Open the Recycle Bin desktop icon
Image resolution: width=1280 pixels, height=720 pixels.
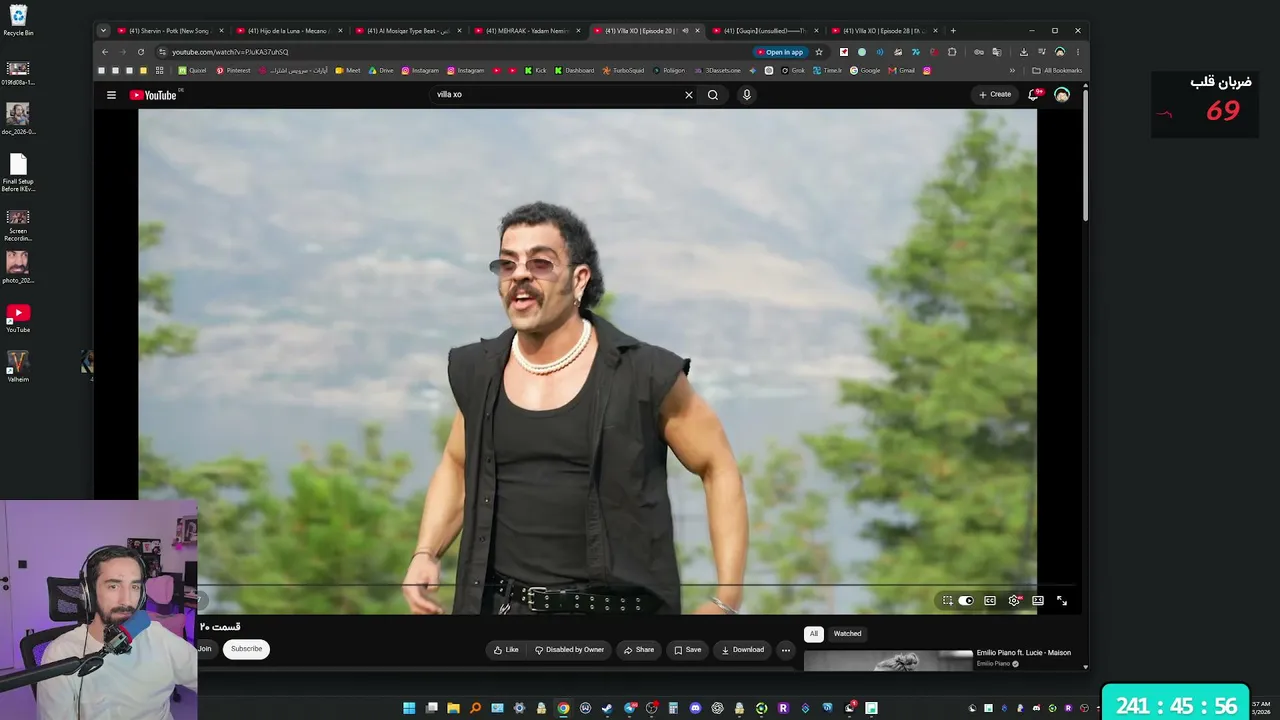(18, 20)
